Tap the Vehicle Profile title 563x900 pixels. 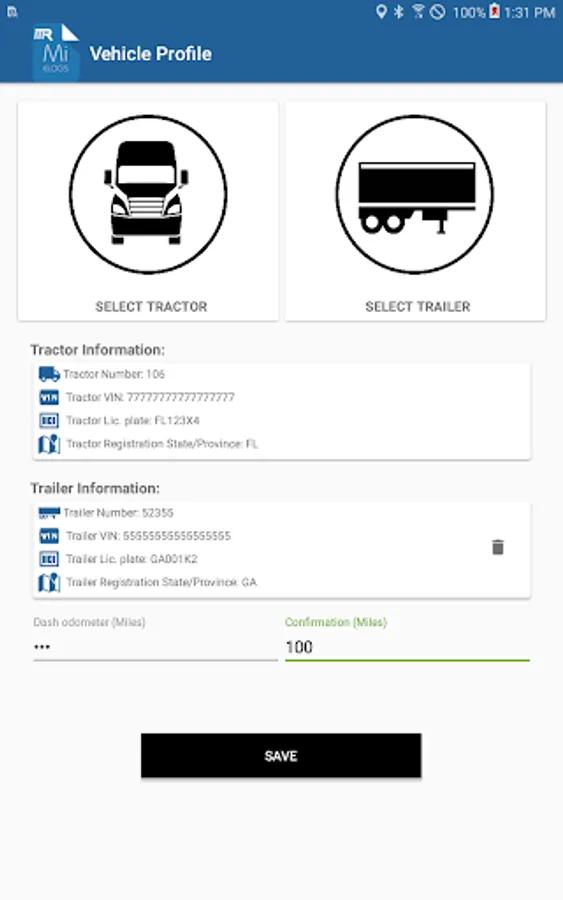tap(150, 54)
